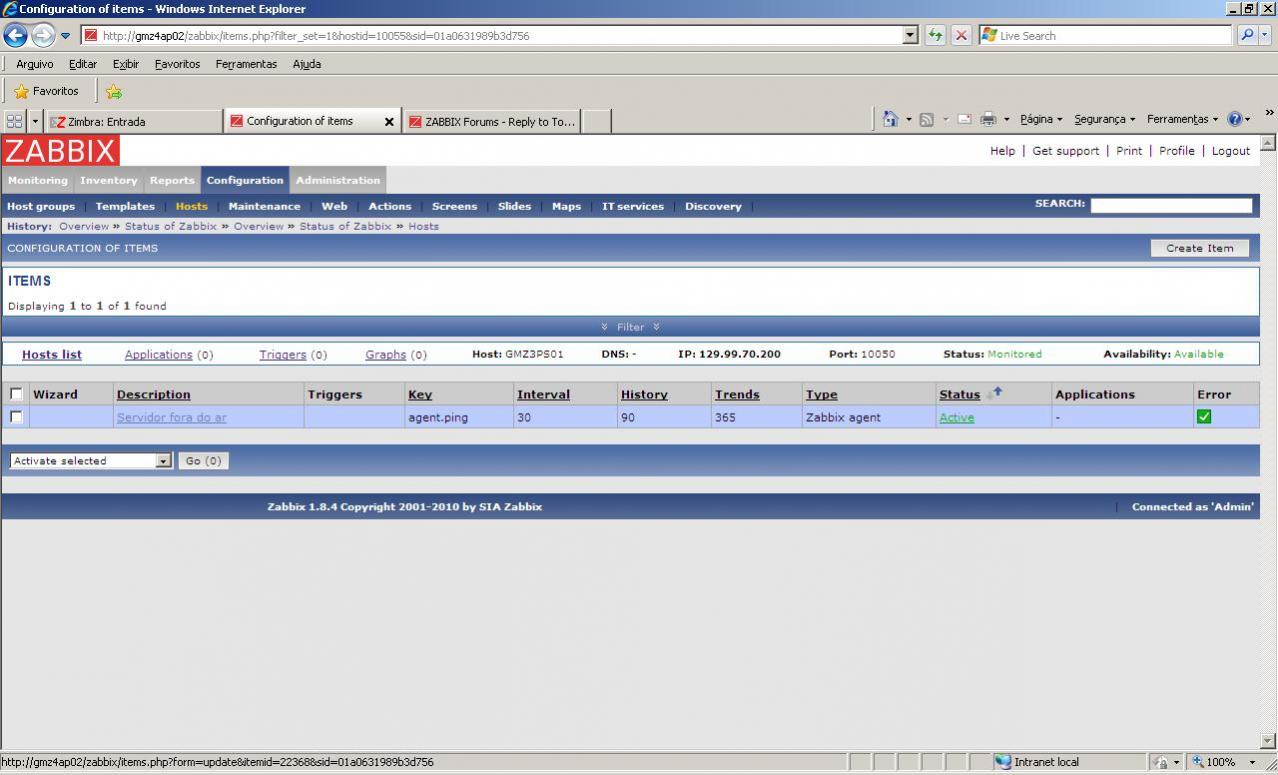Go back with the browser Back arrow
The height and width of the screenshot is (775, 1278).
(x=16, y=35)
